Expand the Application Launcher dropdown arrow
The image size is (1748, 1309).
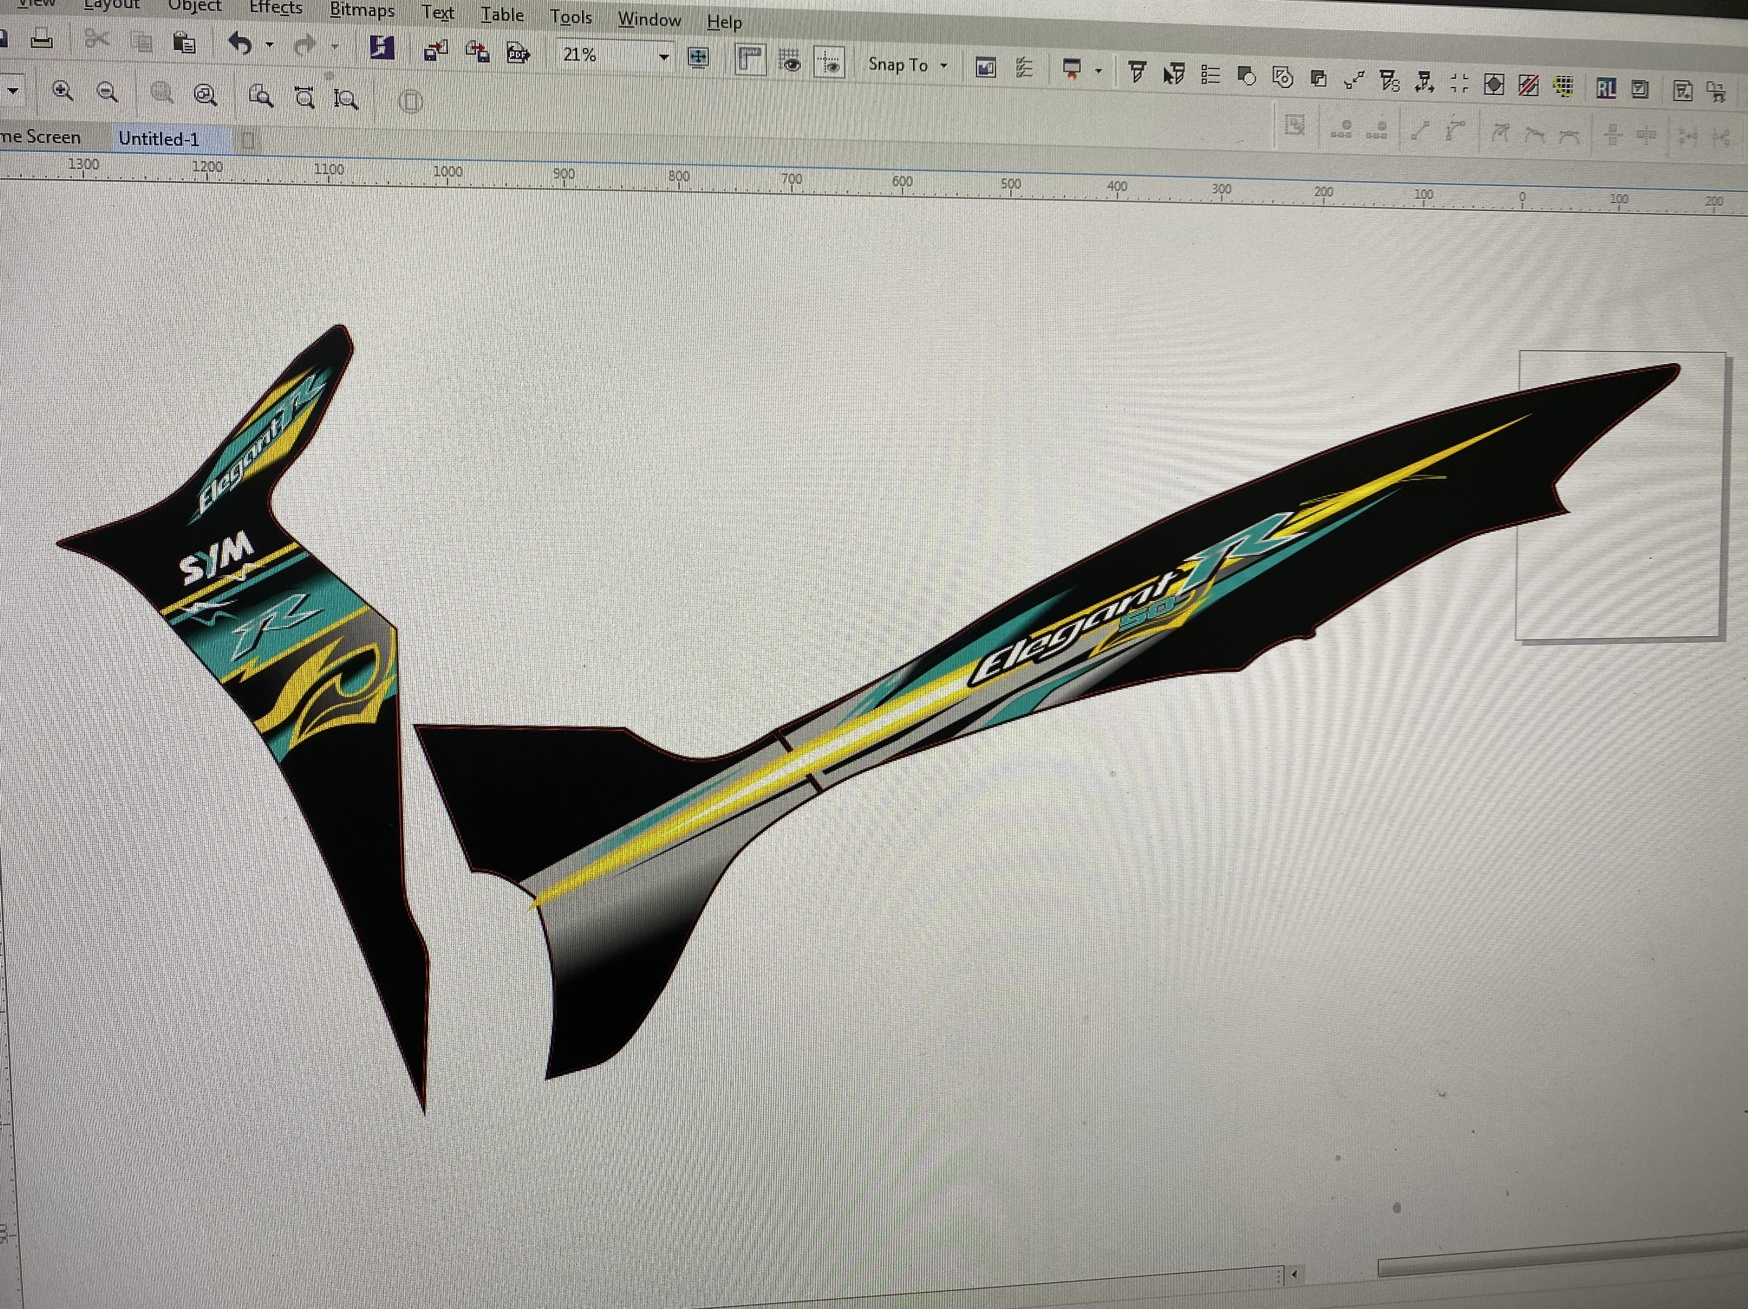pos(1098,71)
